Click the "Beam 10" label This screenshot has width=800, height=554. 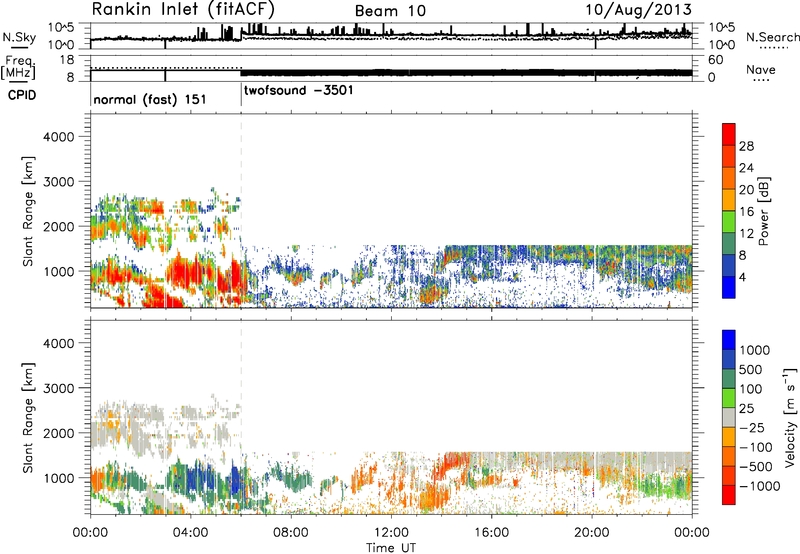390,11
